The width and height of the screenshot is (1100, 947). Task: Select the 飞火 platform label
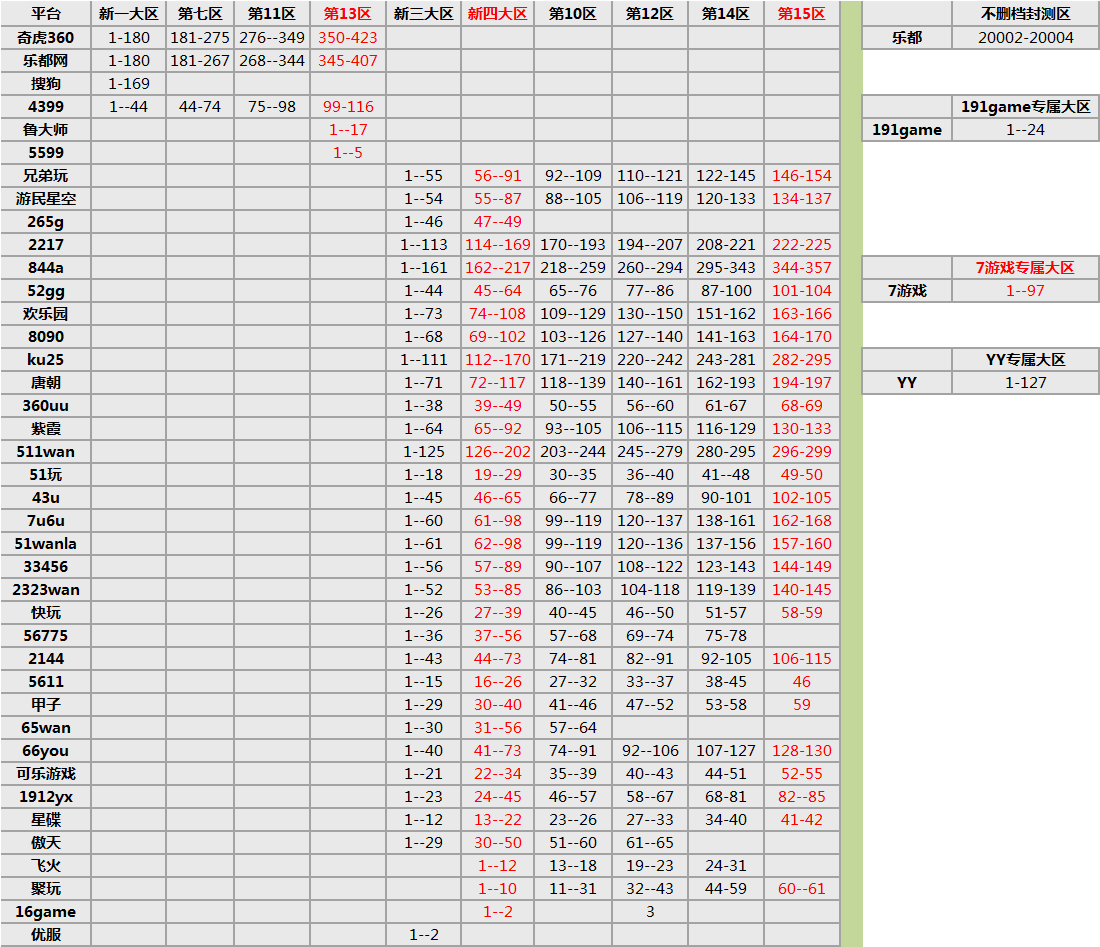pyautogui.click(x=46, y=866)
